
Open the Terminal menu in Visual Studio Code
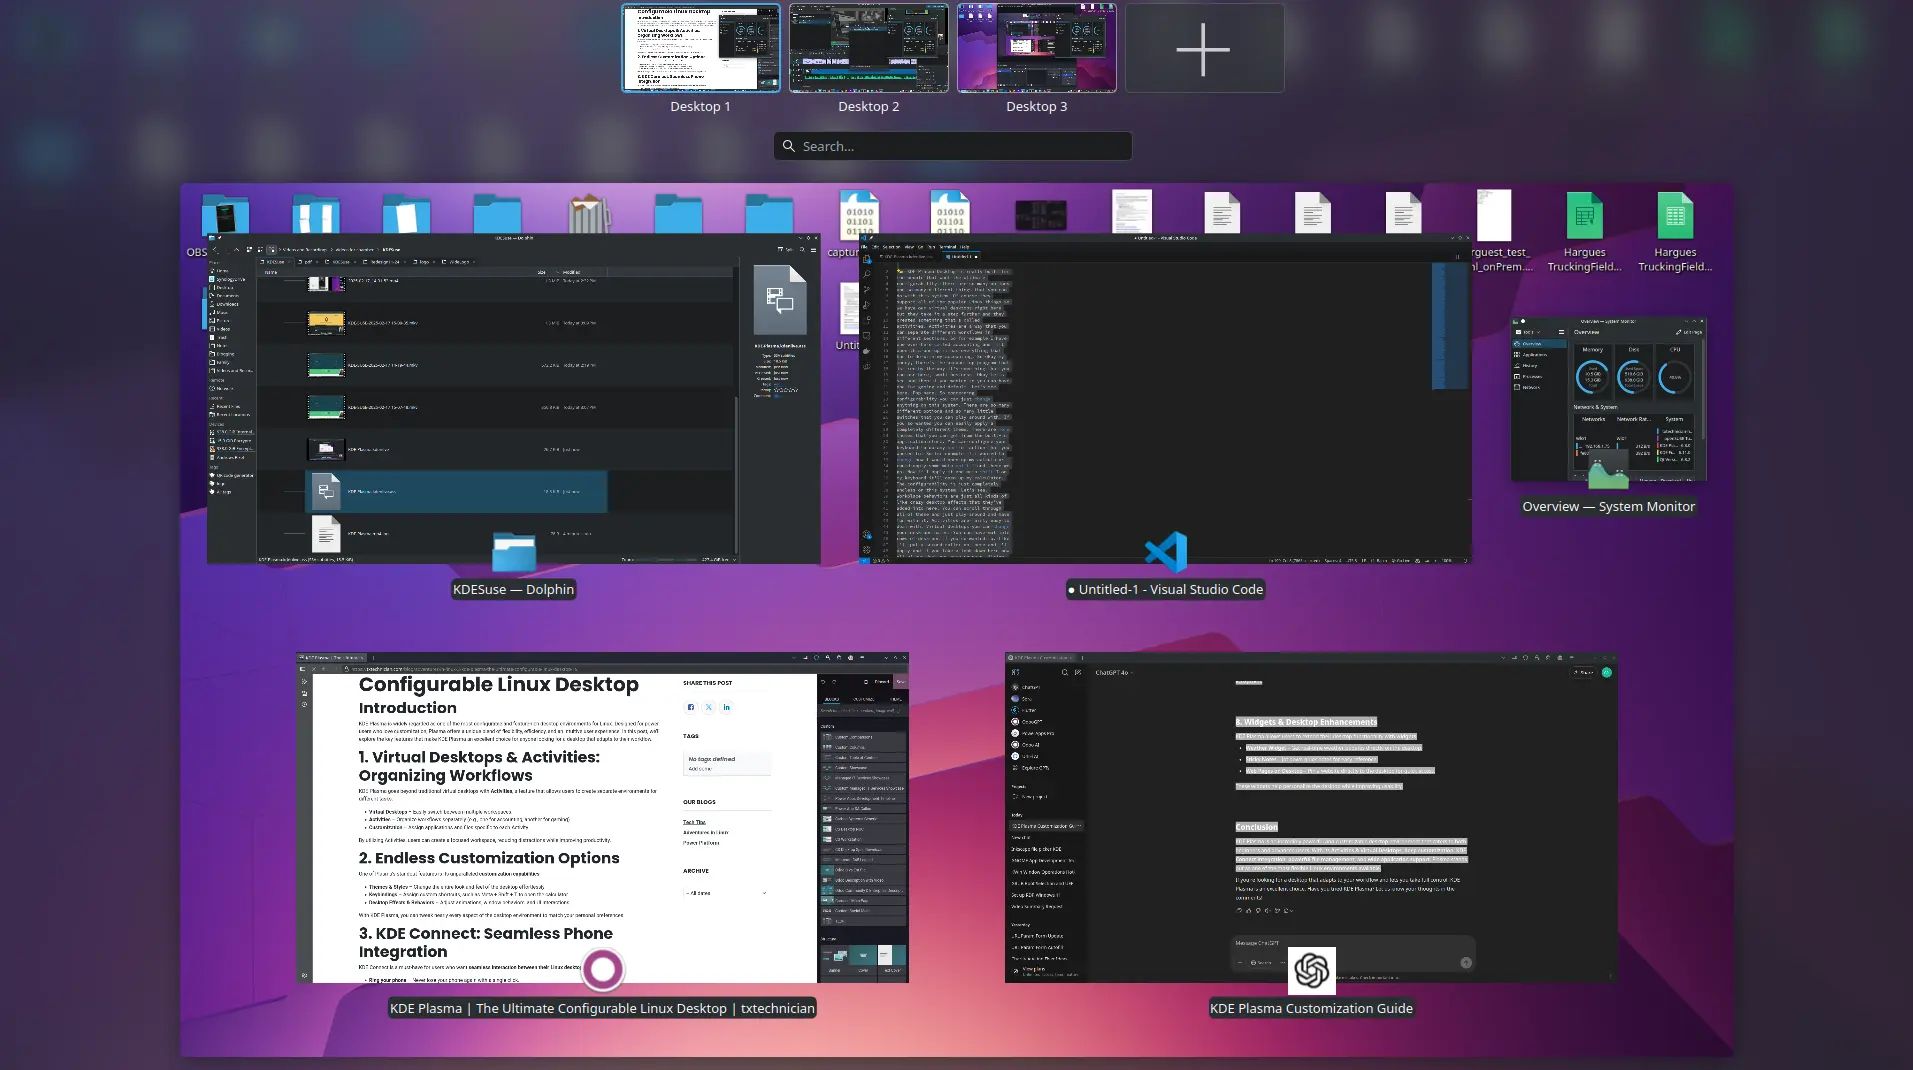click(x=947, y=246)
